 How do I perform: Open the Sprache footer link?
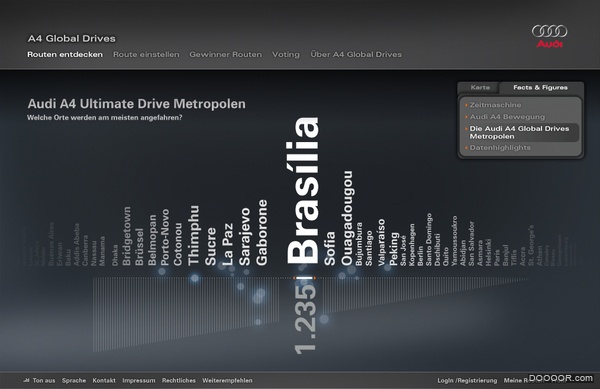point(74,380)
